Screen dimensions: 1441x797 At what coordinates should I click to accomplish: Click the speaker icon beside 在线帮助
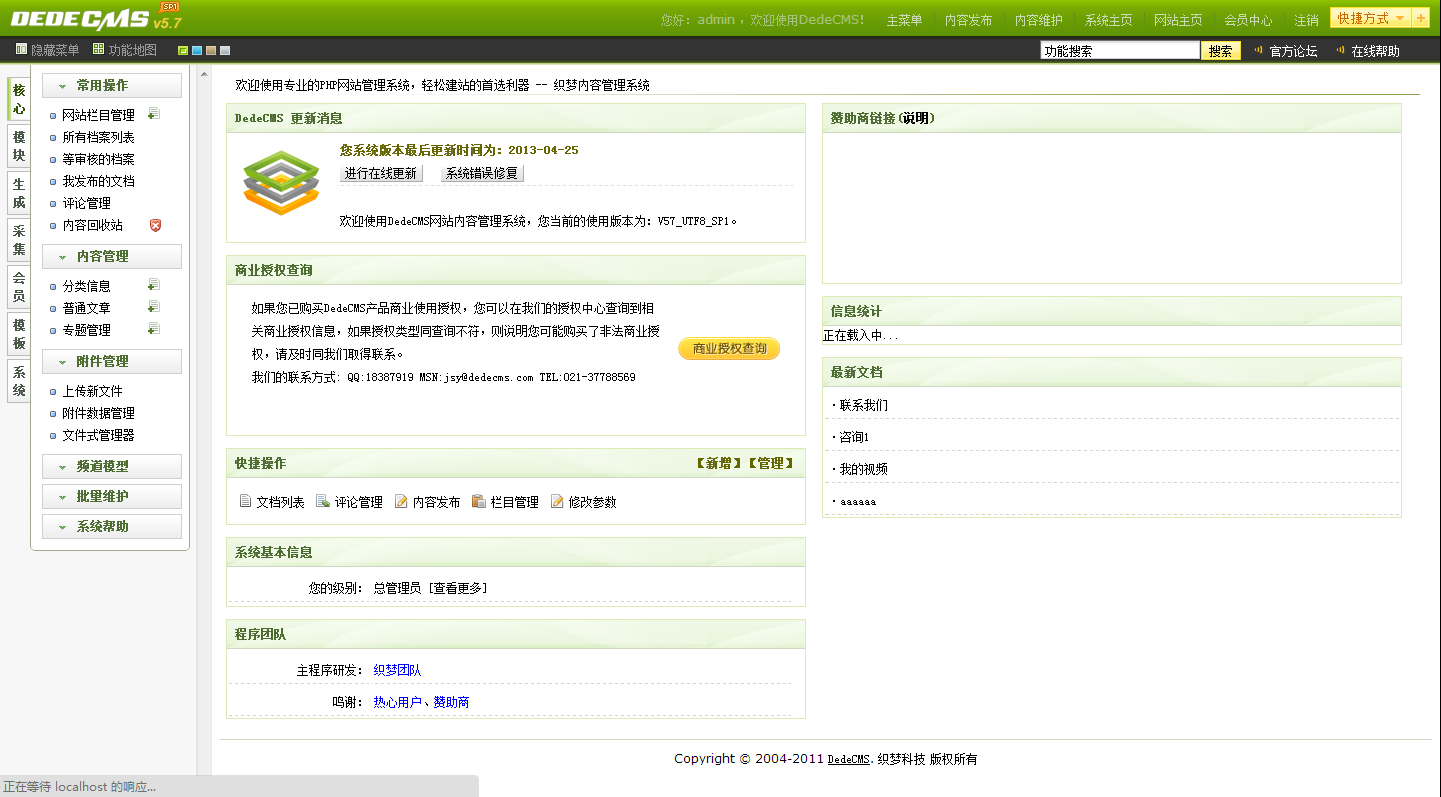[1341, 50]
